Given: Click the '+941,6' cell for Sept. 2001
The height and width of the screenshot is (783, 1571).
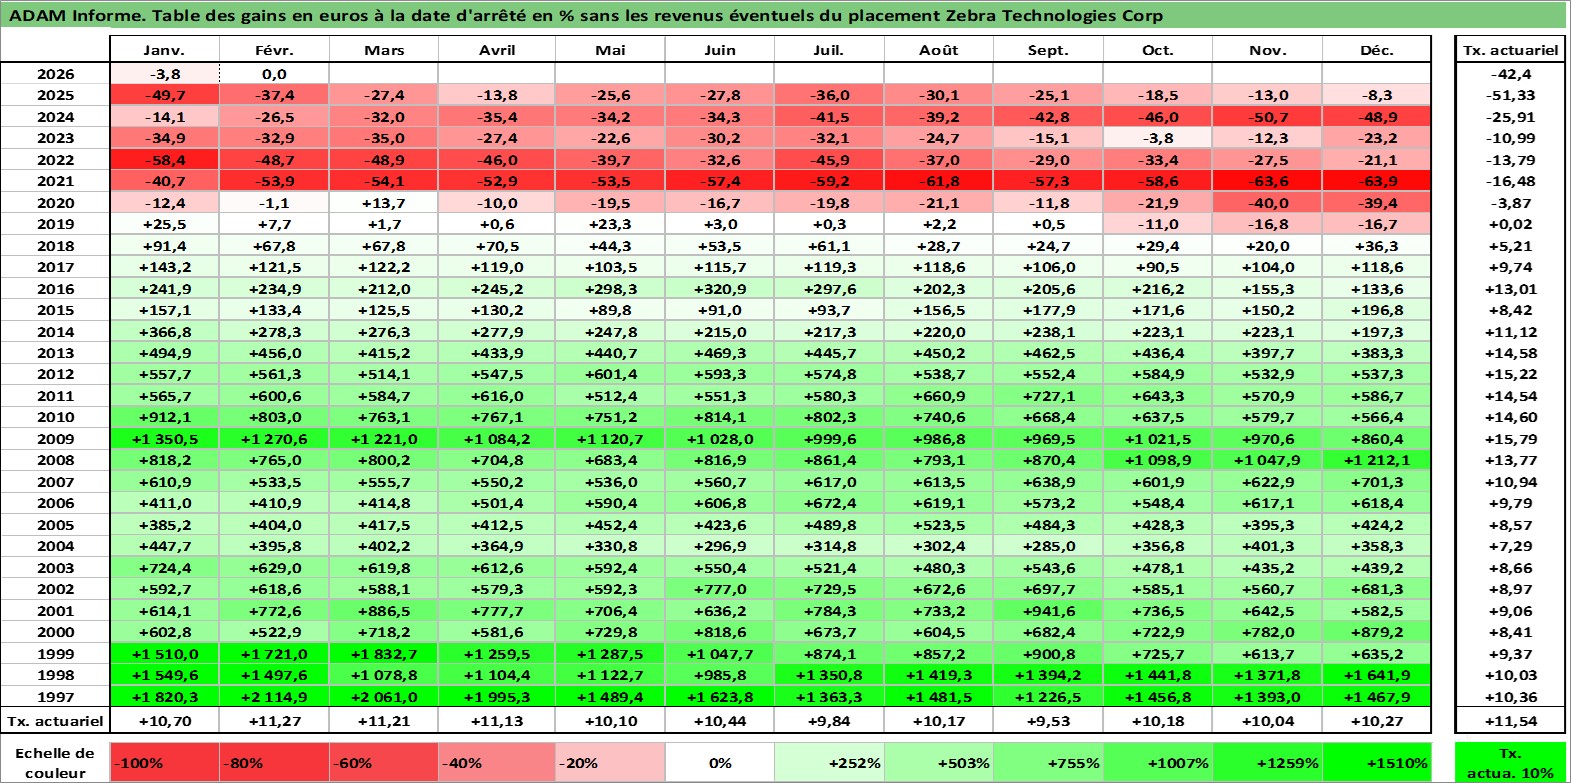Looking at the screenshot, I should (1048, 611).
